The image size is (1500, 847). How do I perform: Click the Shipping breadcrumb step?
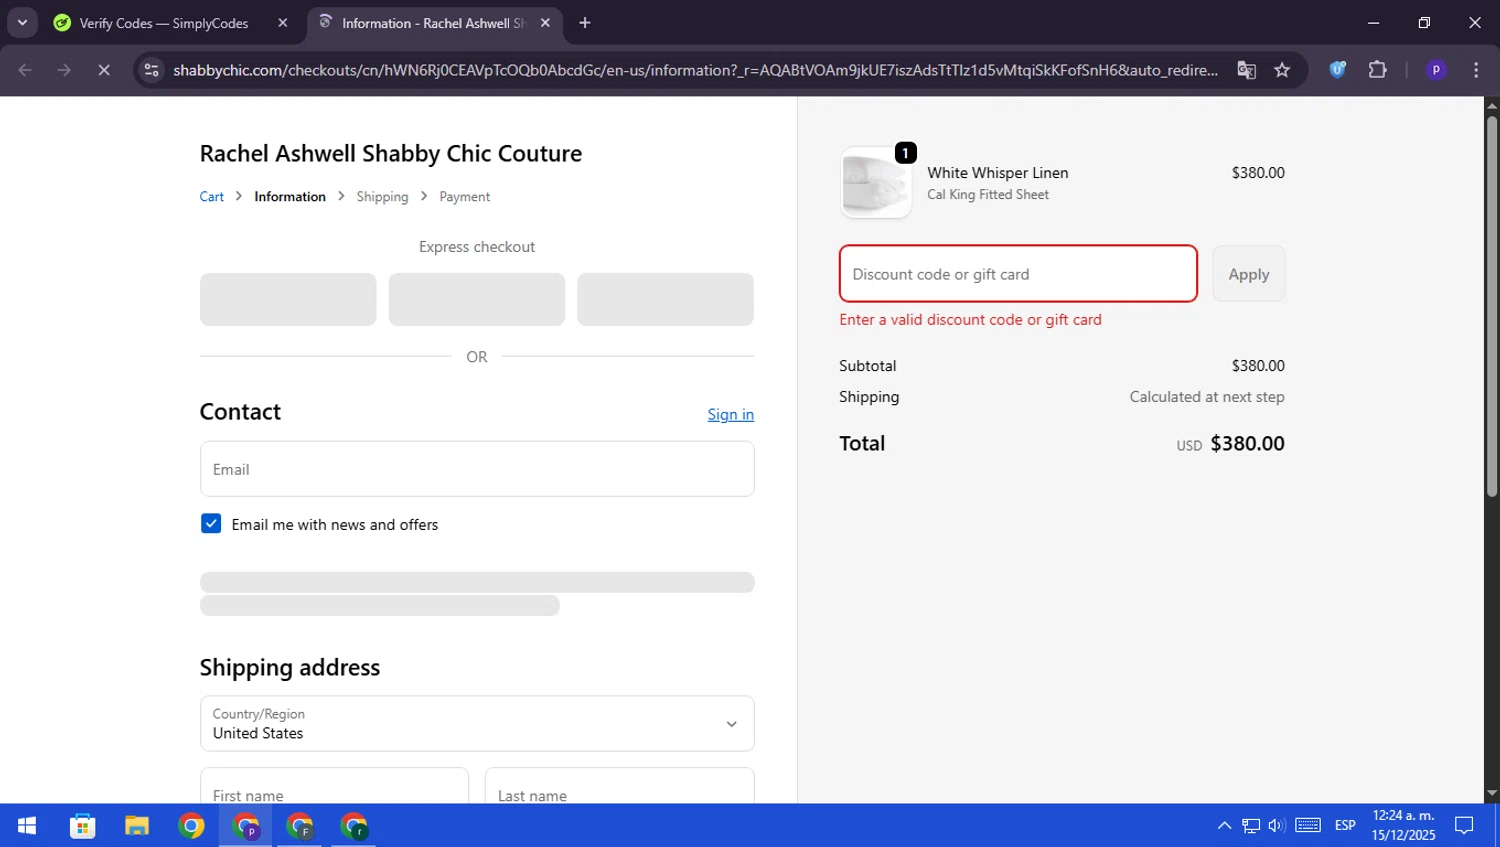(382, 197)
